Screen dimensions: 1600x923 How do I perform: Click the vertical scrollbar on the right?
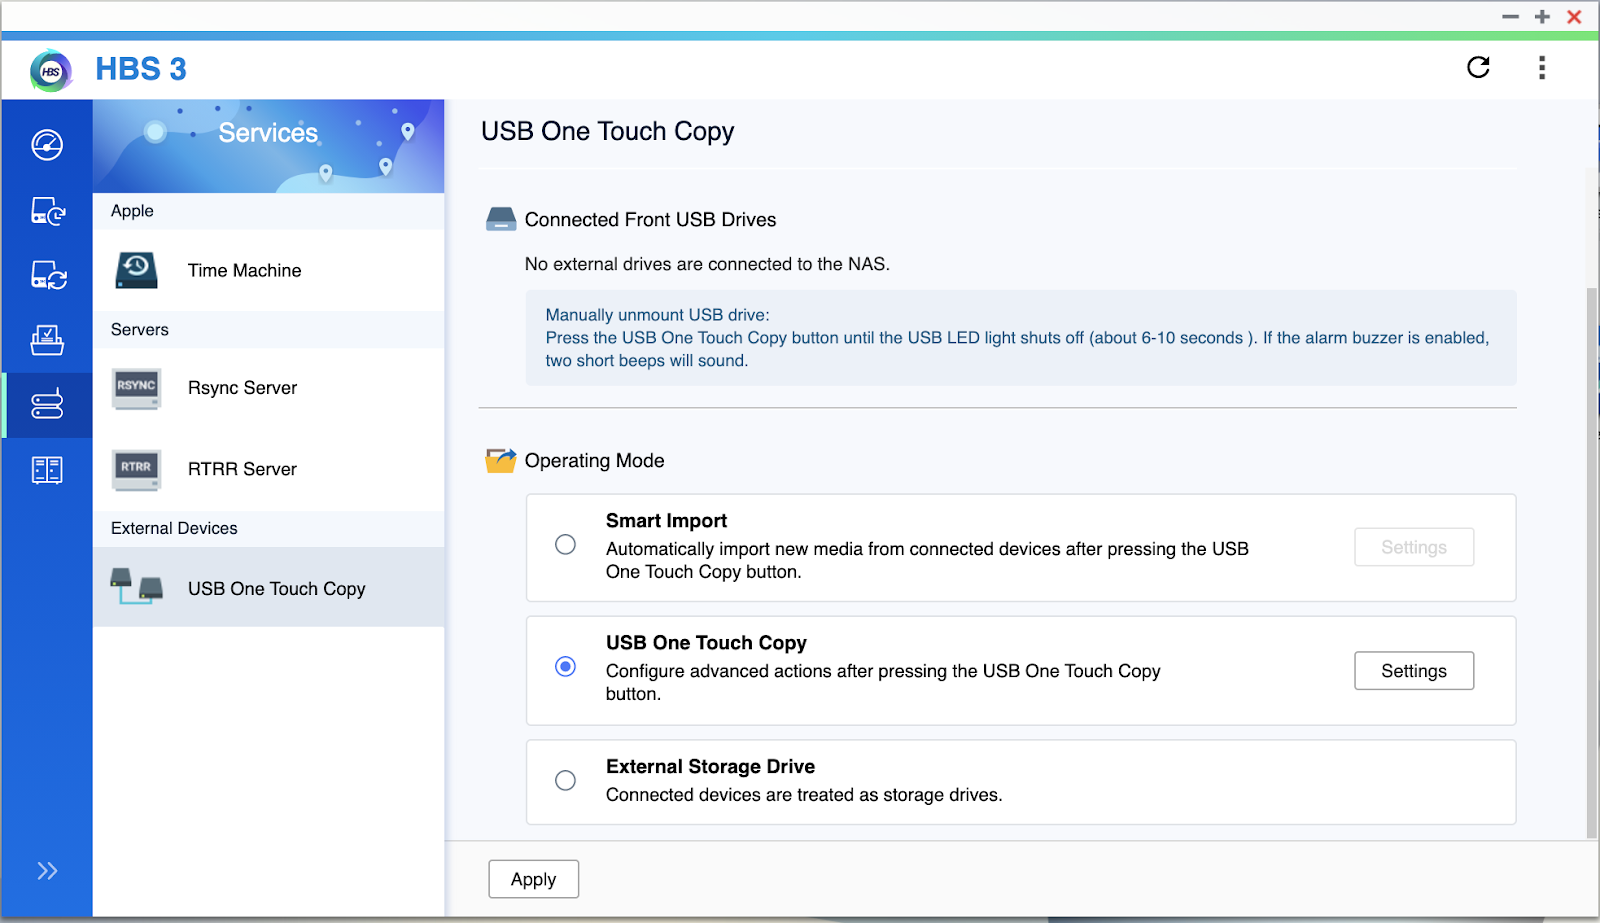(x=1591, y=560)
